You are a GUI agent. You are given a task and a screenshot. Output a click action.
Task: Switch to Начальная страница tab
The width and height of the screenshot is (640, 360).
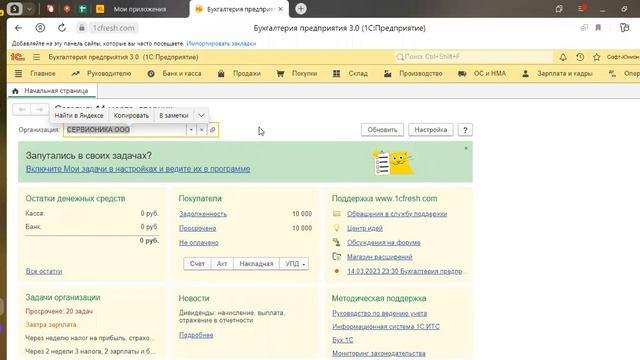[52, 91]
